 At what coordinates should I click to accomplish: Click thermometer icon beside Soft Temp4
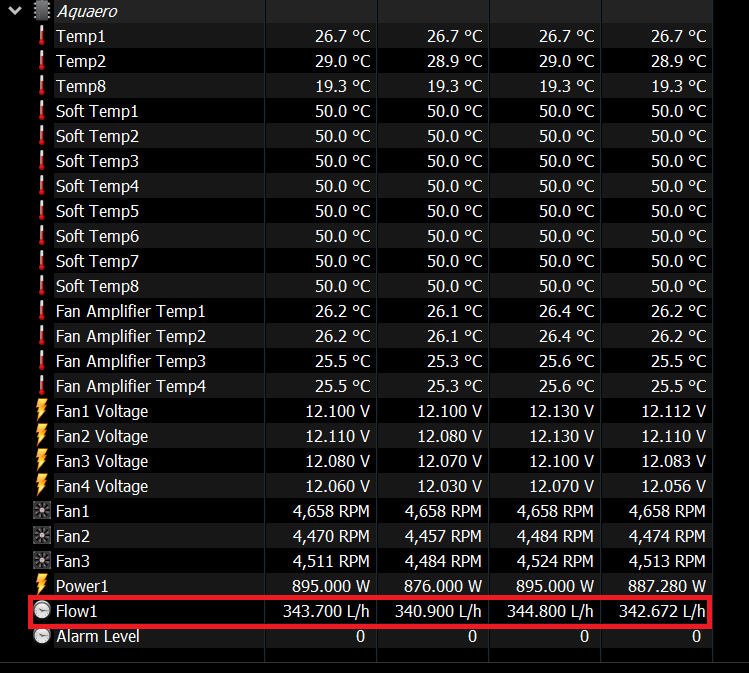pyautogui.click(x=42, y=186)
